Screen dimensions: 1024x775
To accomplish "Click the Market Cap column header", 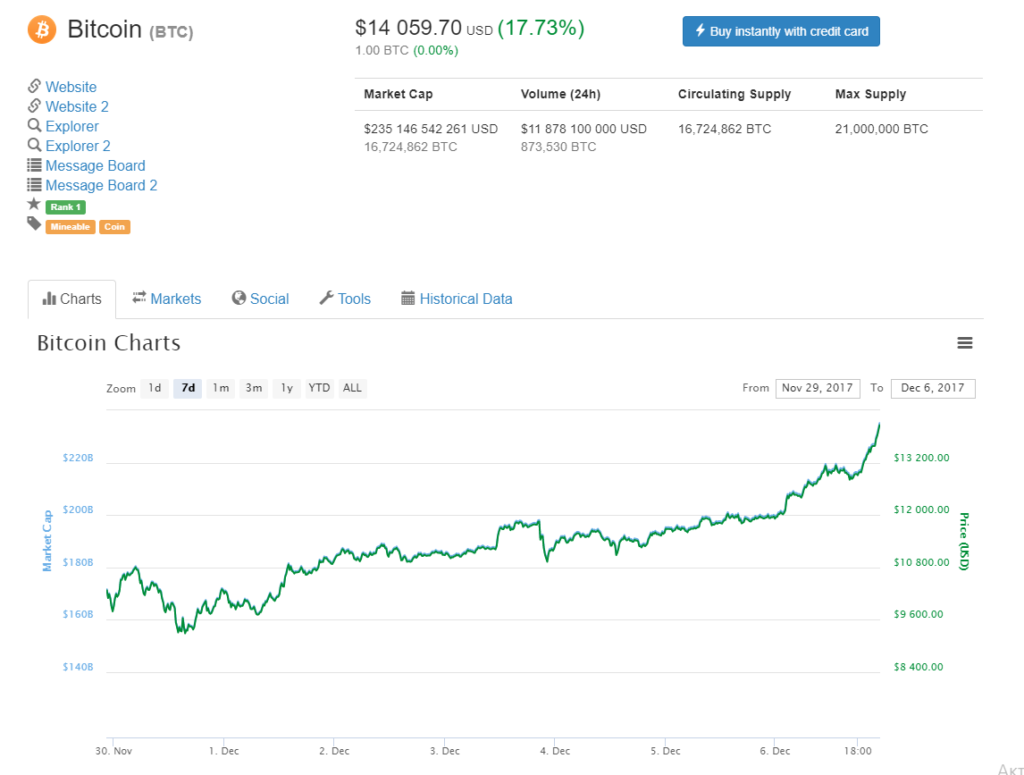I will tap(398, 94).
